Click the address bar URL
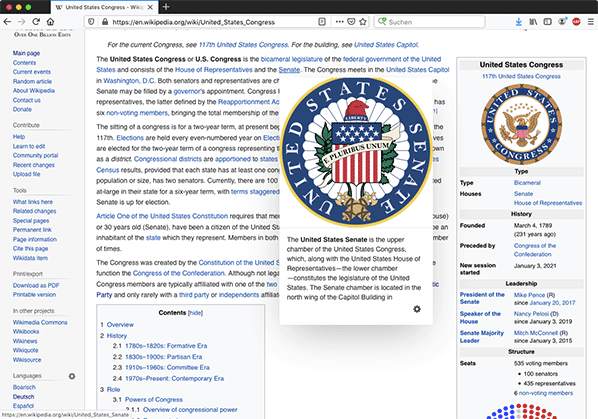The width and height of the screenshot is (598, 419). point(193,22)
